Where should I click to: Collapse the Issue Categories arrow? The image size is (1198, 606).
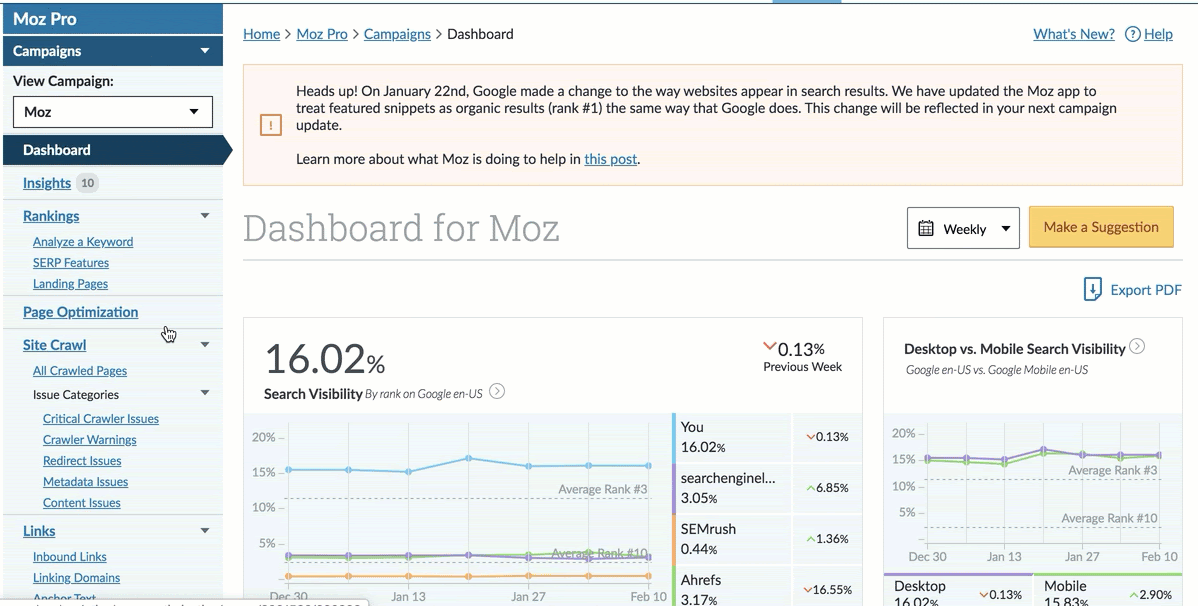coord(205,393)
